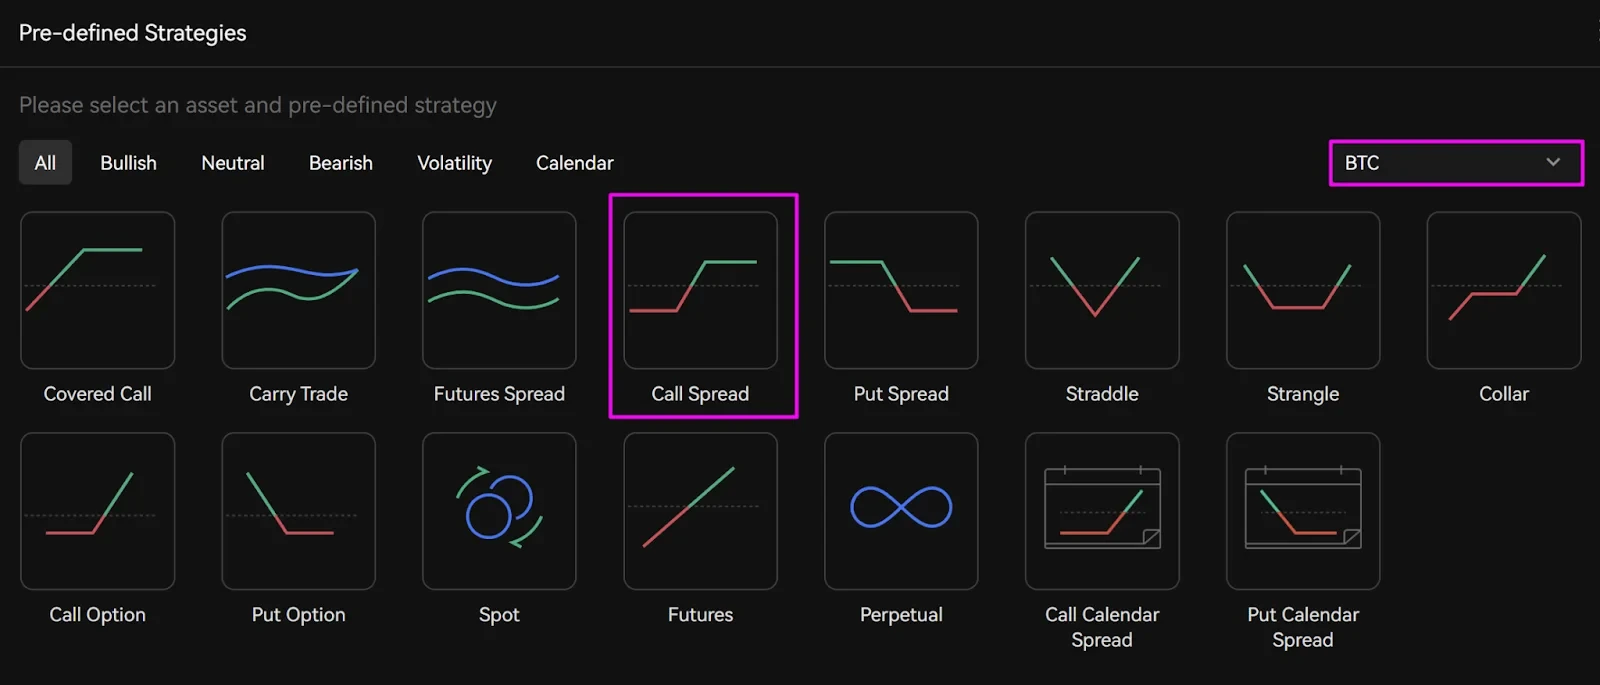Screen dimensions: 1600x685
Task: Choose the Carry Trade strategy tile
Action: click(299, 290)
